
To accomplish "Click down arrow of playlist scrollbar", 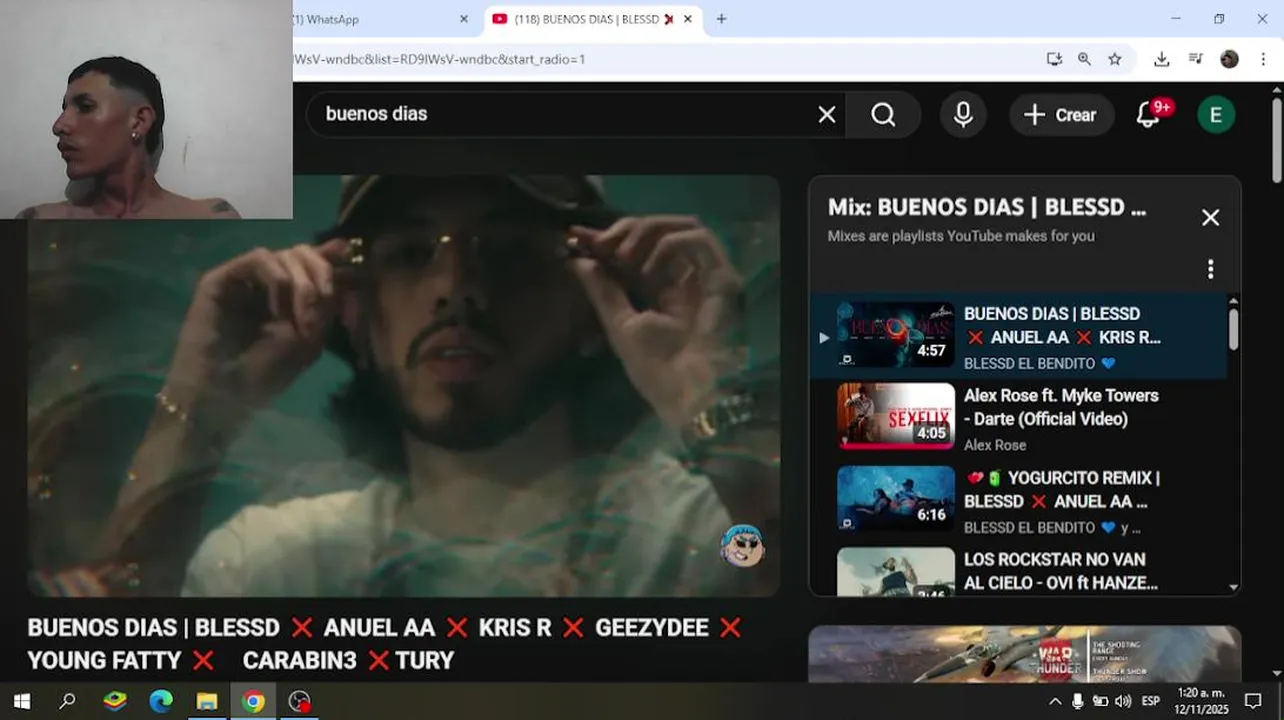I will [x=1233, y=588].
